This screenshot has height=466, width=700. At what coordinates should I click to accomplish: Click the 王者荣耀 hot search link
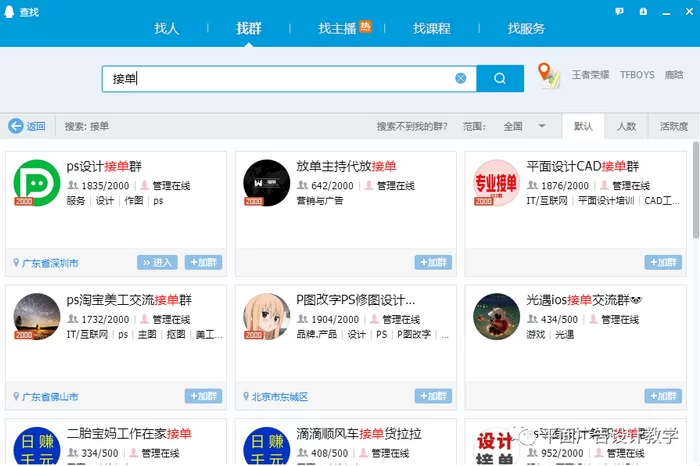590,76
